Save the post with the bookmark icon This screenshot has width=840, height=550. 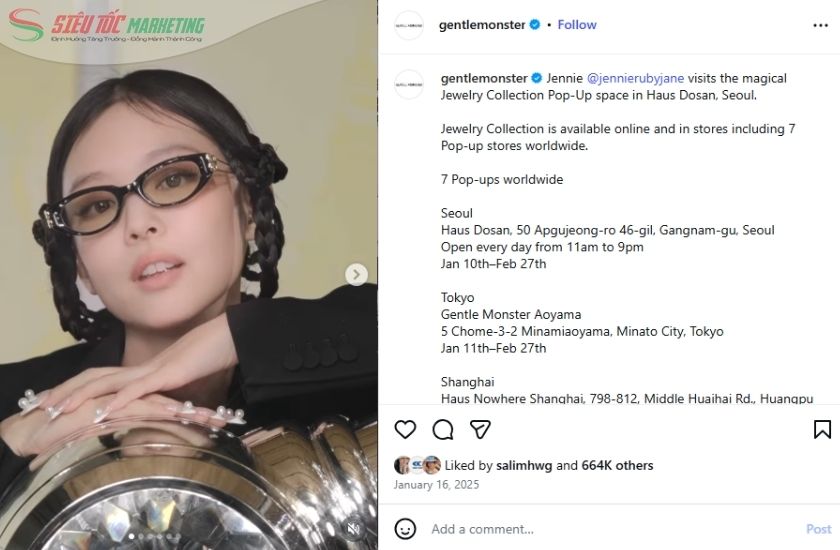pos(822,429)
